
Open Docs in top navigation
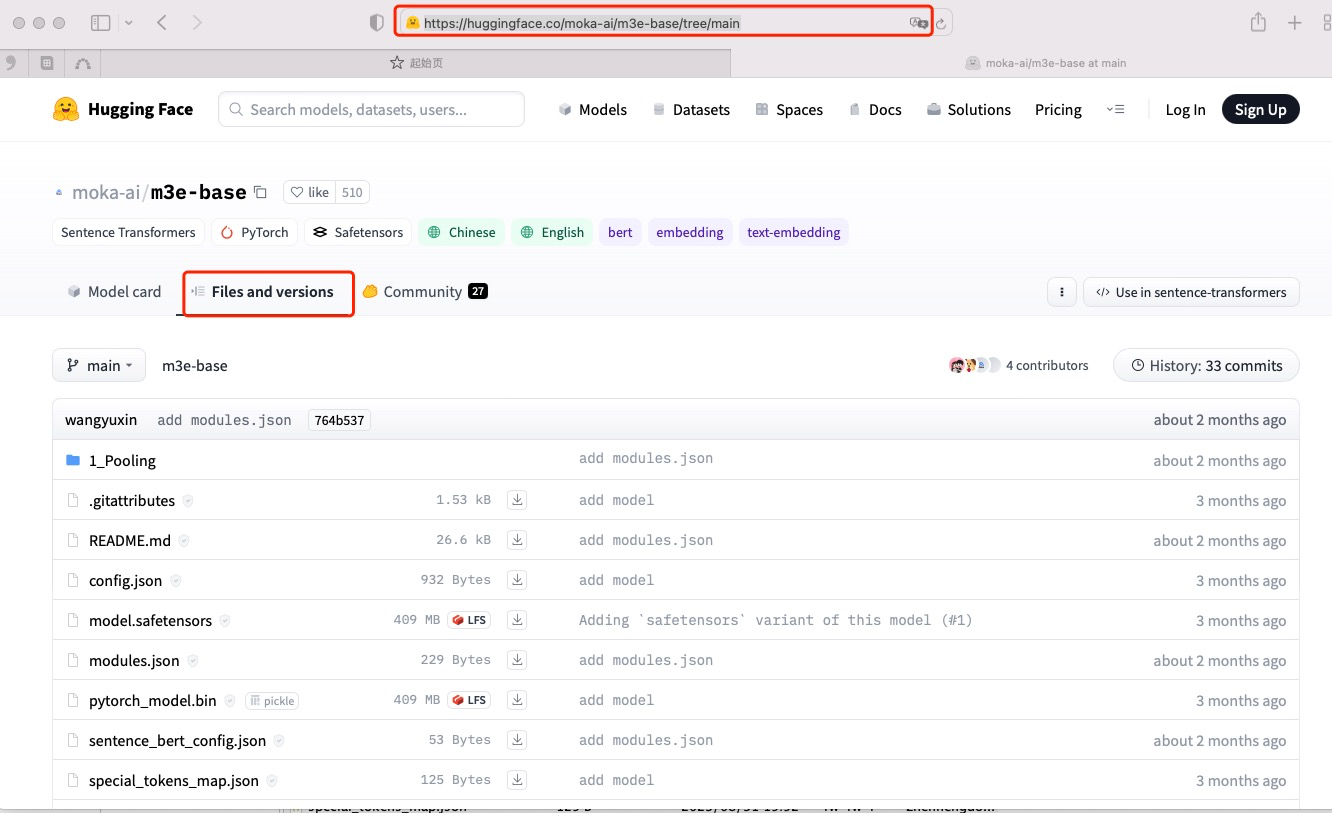pyautogui.click(x=875, y=109)
